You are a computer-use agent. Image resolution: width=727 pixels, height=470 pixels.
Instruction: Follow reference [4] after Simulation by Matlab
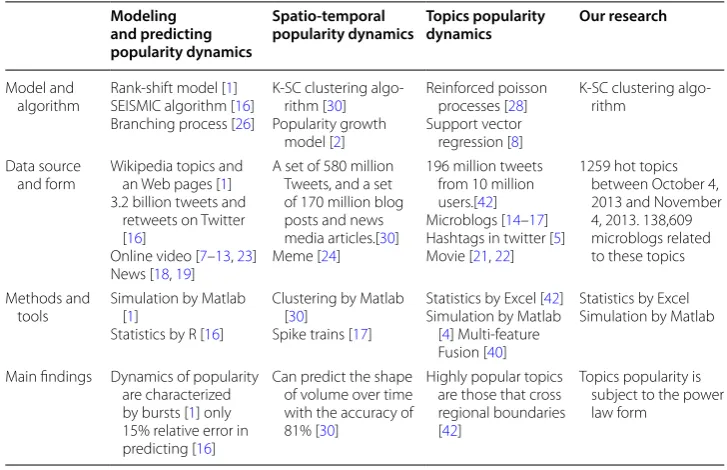[x=446, y=334]
